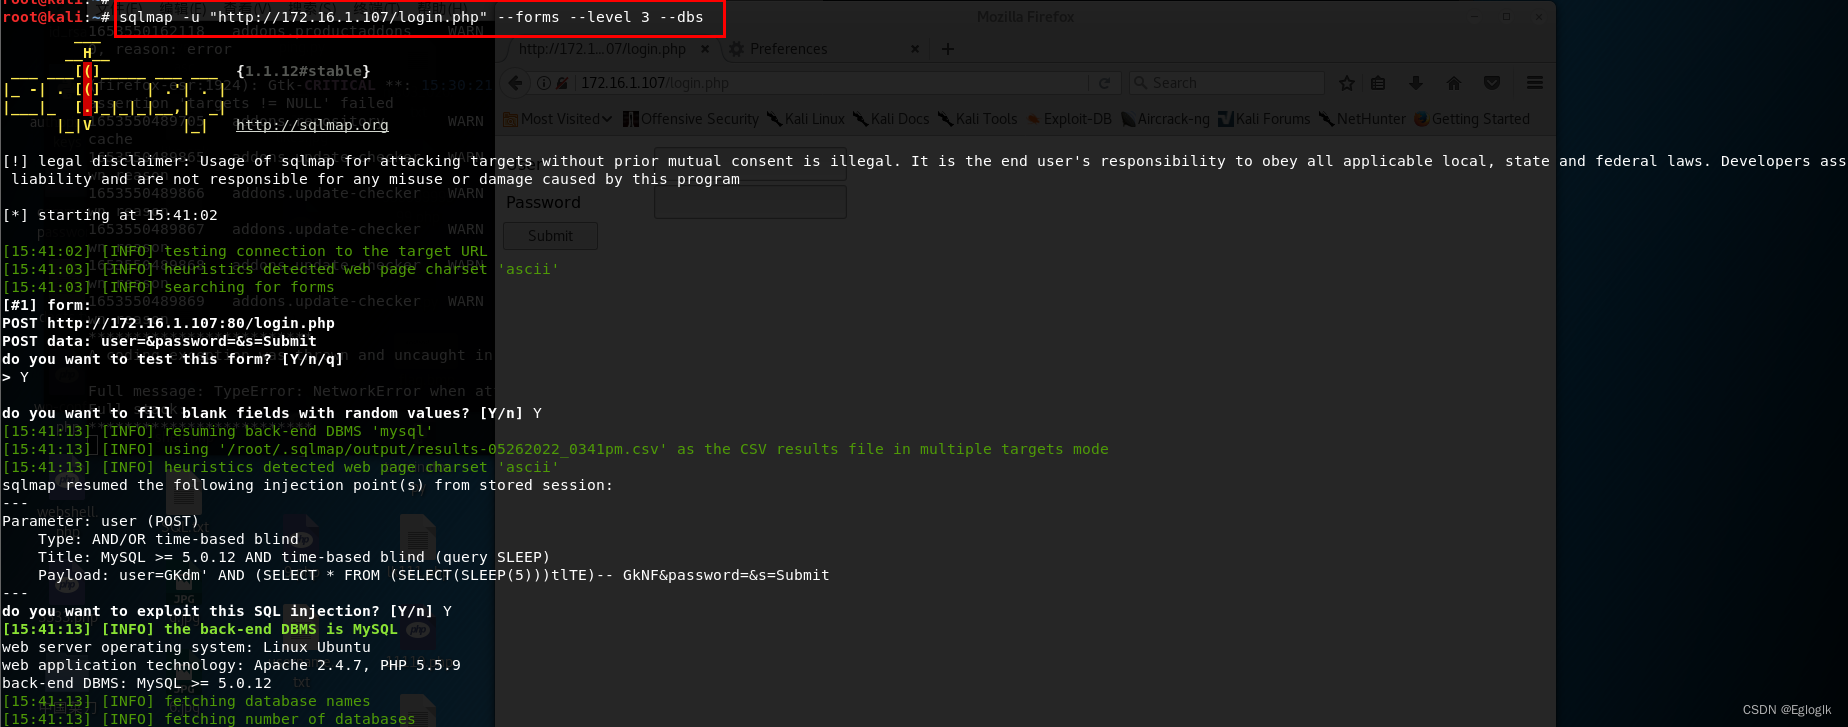Click 'POST data: user=&password=&s=Submit' line
This screenshot has width=1848, height=727.
point(159,341)
